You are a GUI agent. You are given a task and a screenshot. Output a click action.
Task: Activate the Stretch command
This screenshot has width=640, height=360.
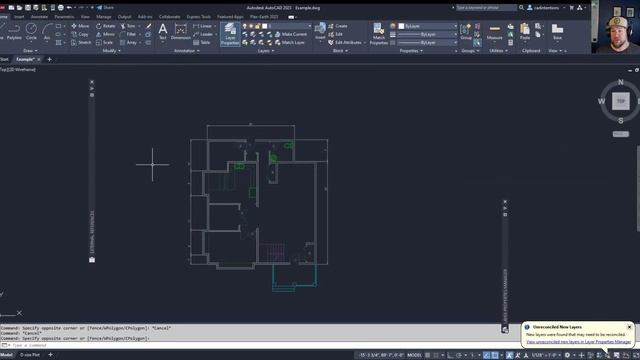tap(81, 42)
